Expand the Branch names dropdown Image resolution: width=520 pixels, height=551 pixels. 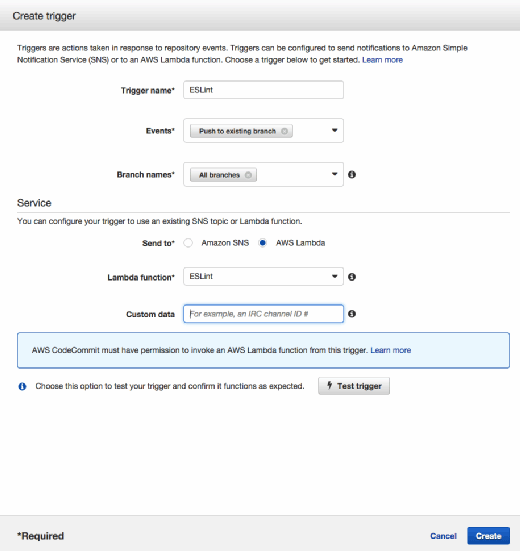pos(334,174)
